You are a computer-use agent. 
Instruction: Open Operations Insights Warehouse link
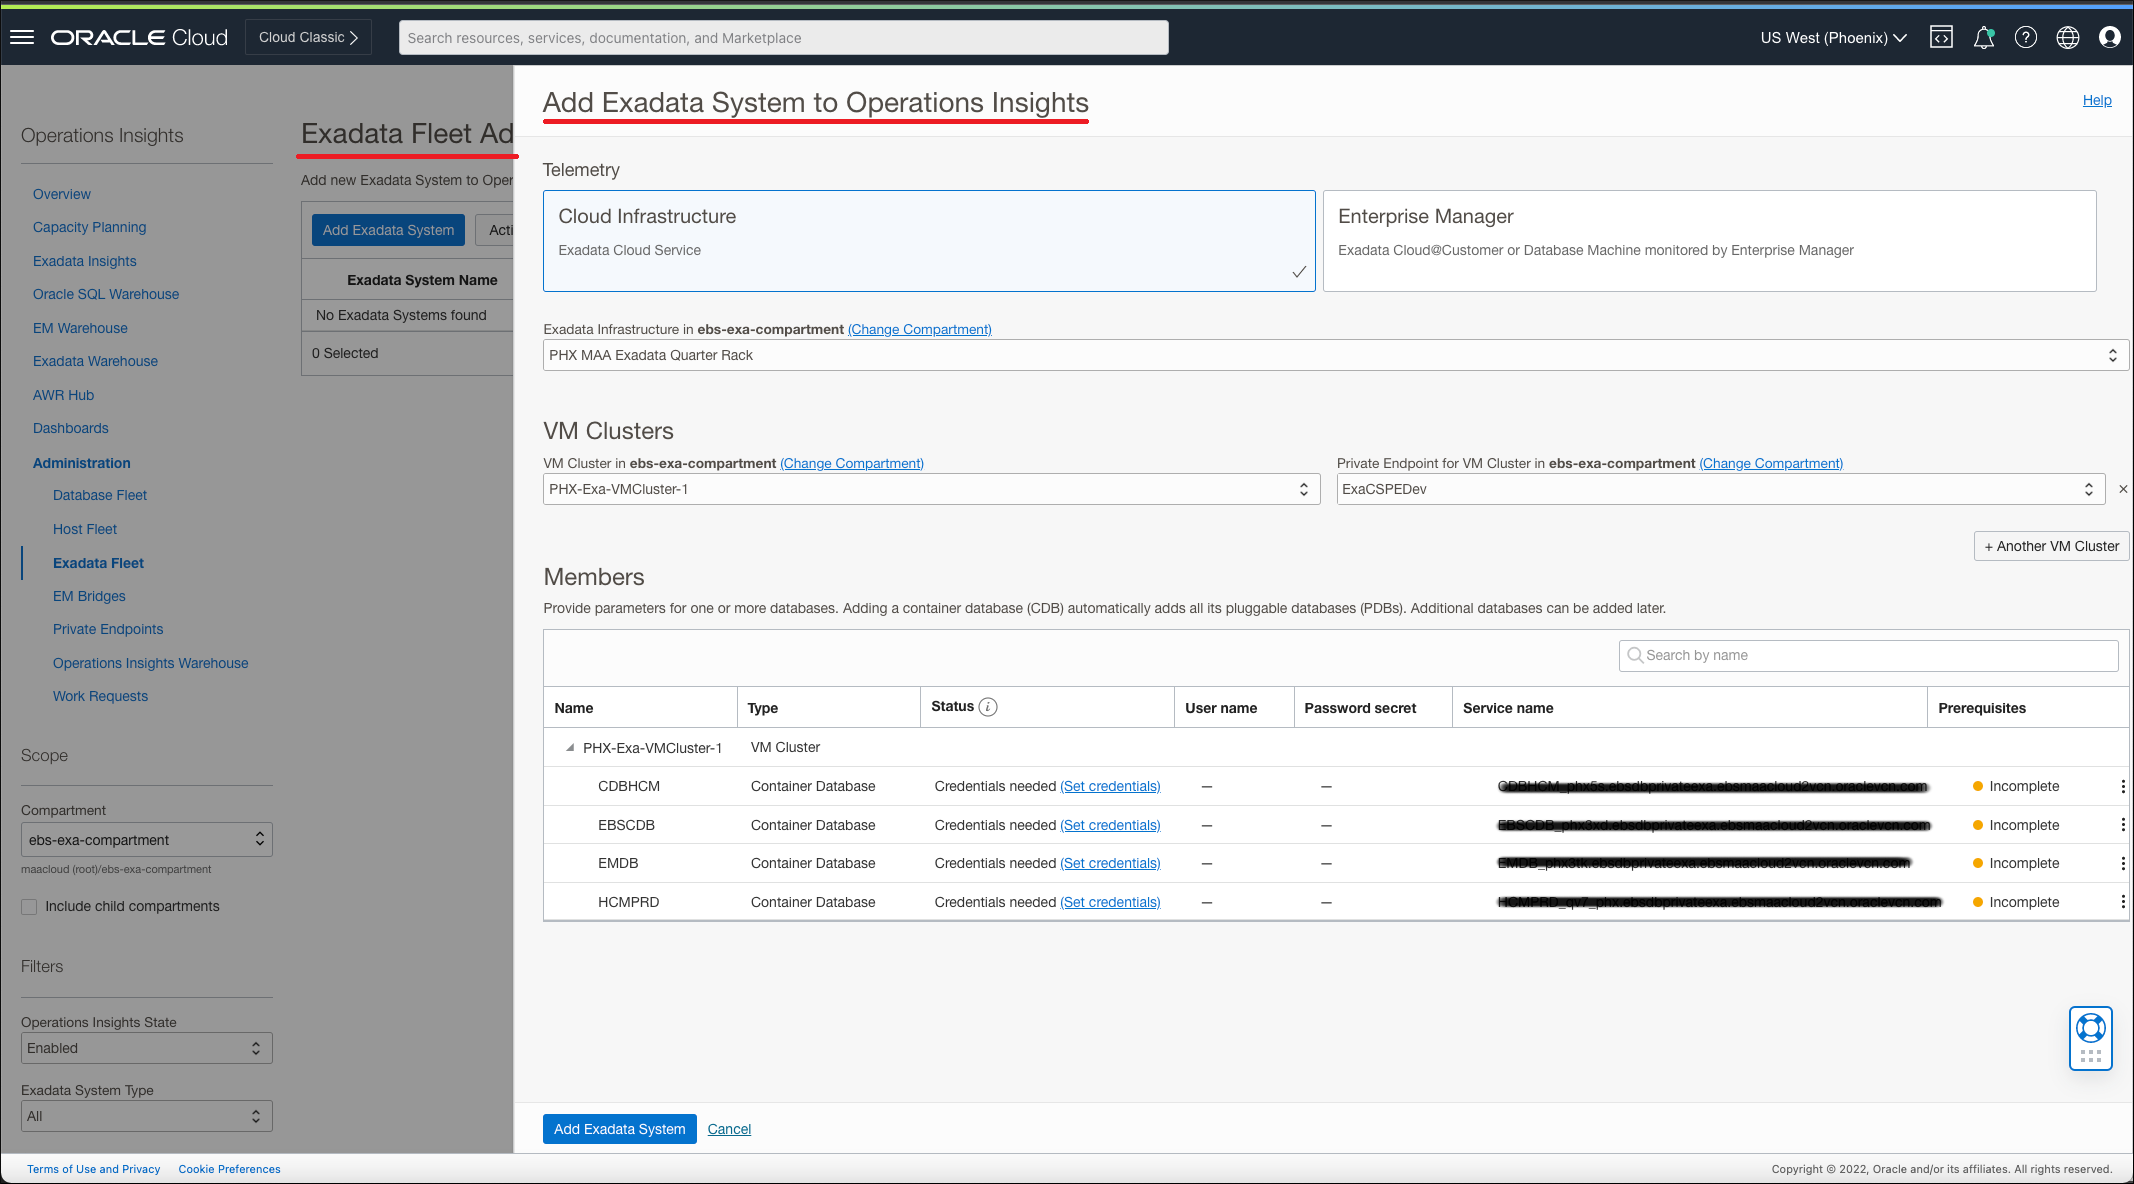[150, 663]
